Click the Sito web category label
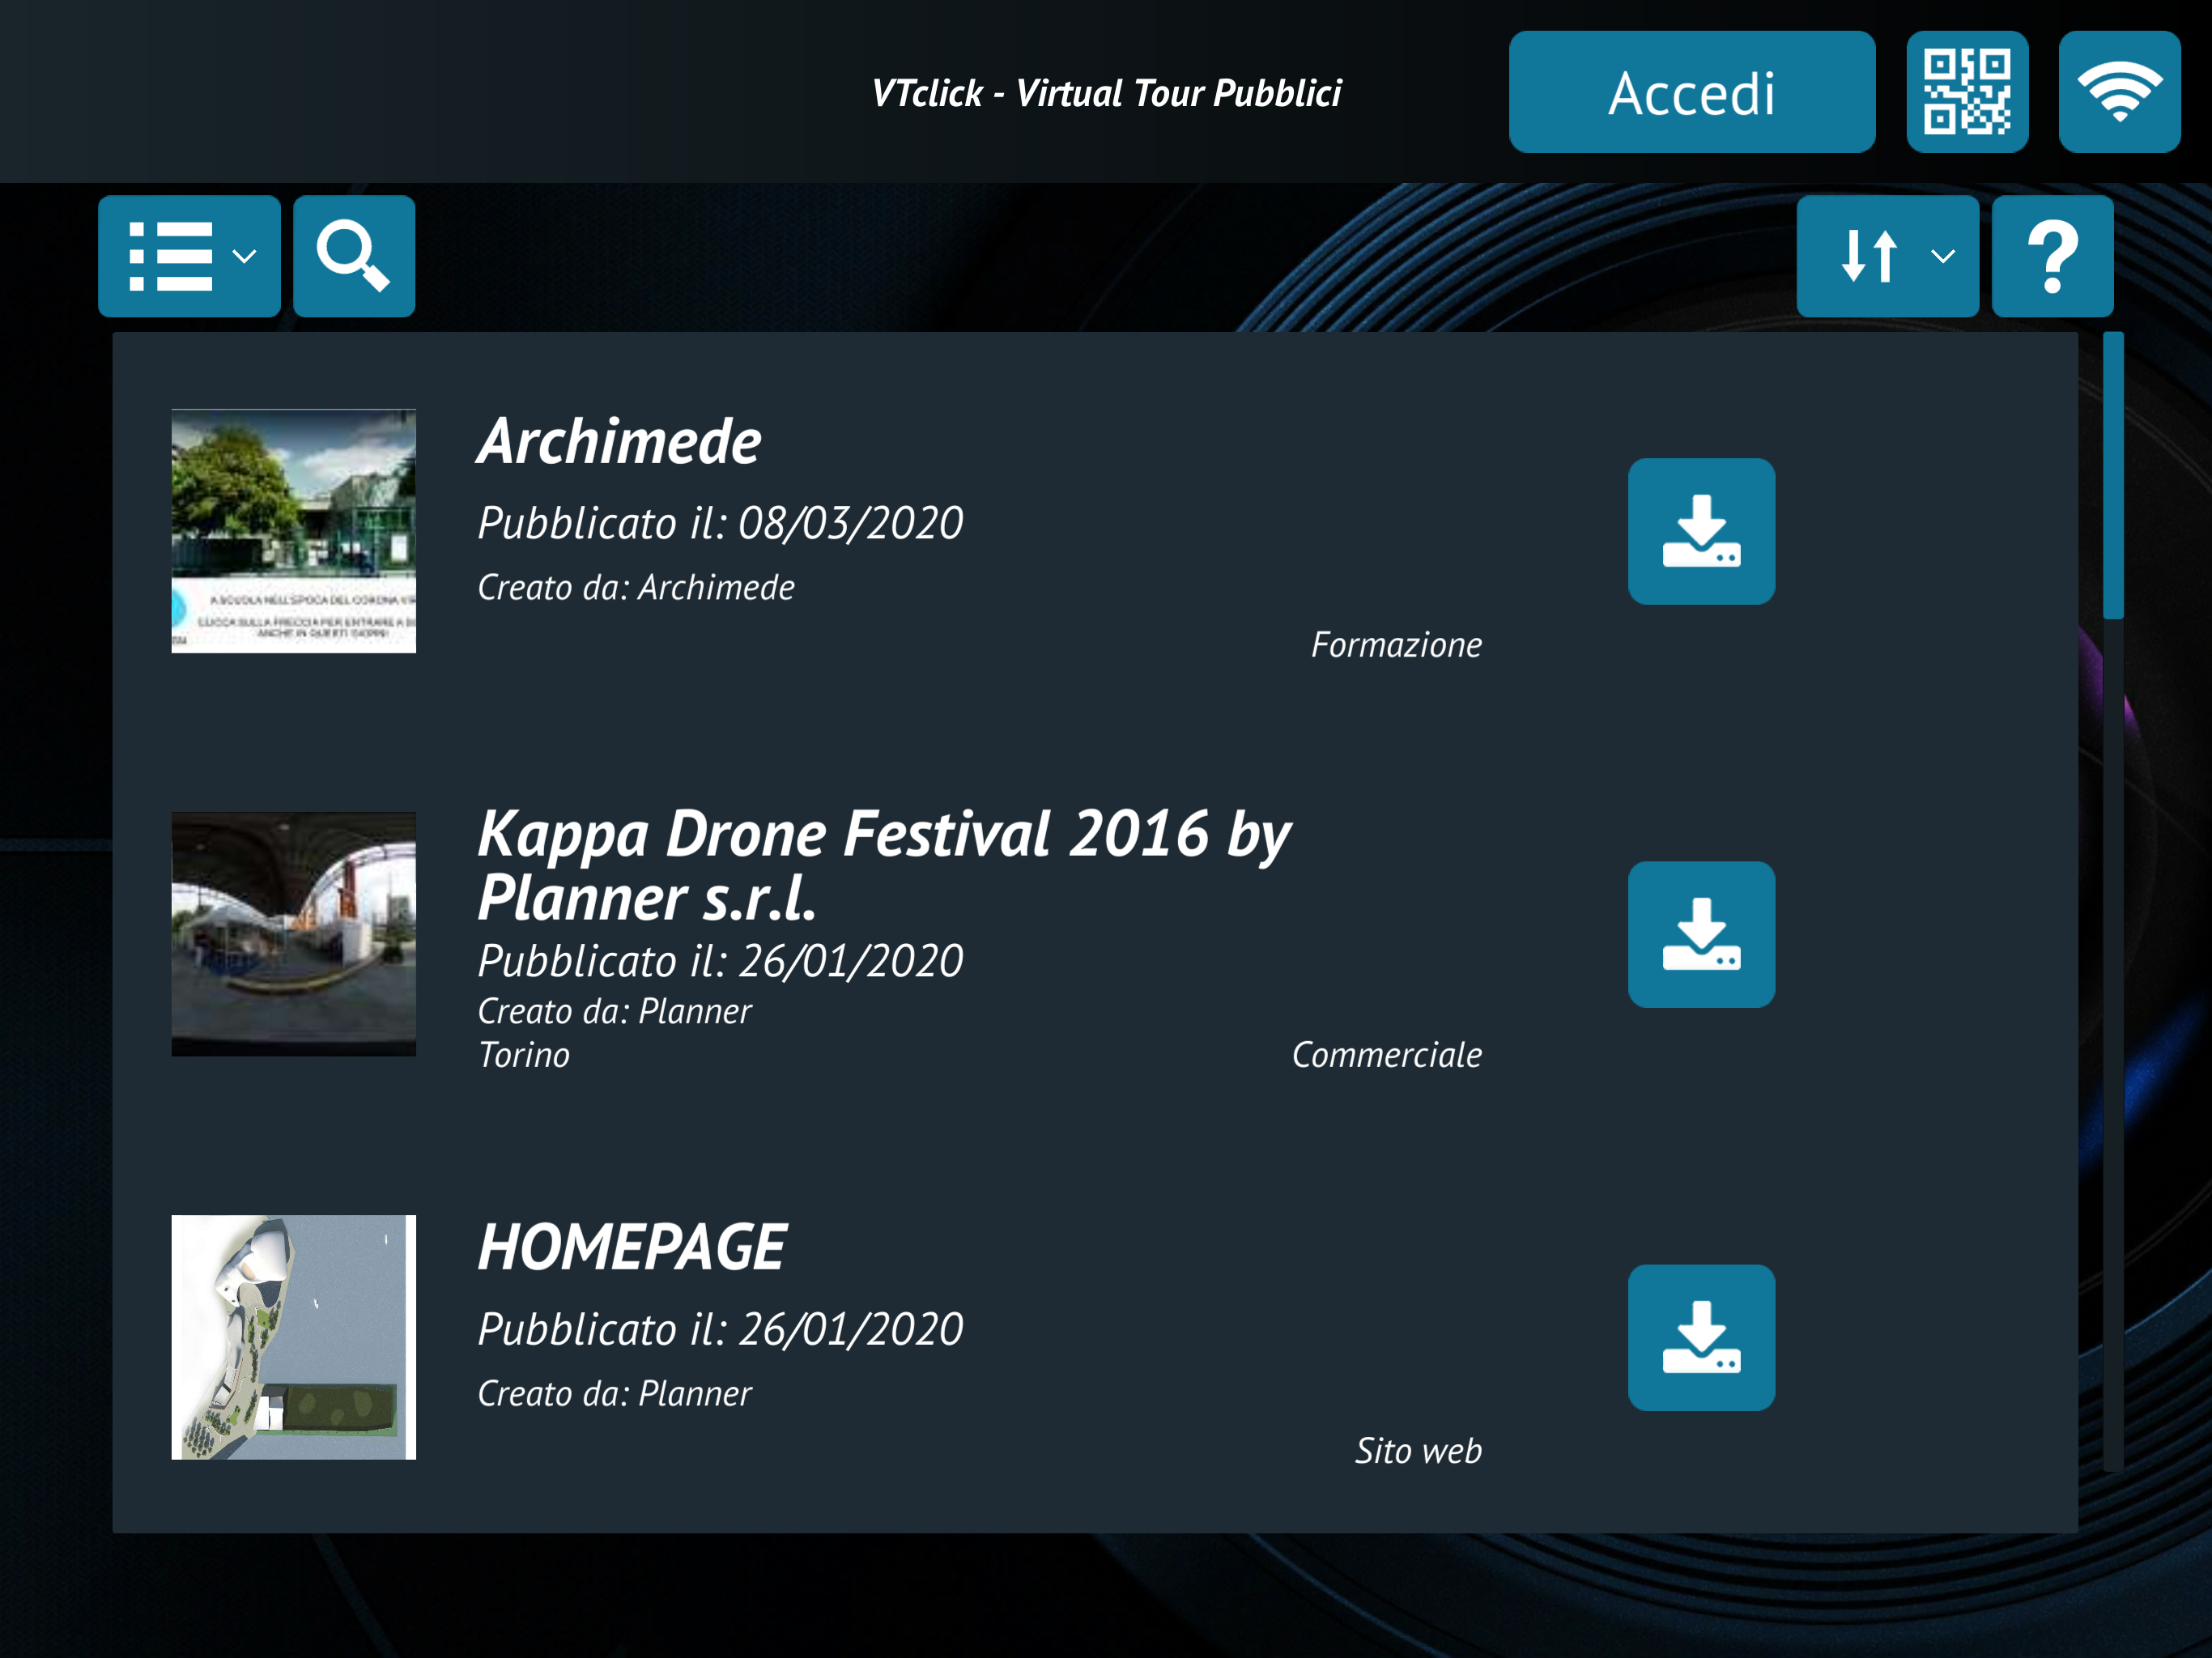Image resolution: width=2212 pixels, height=1658 pixels. coord(1418,1451)
